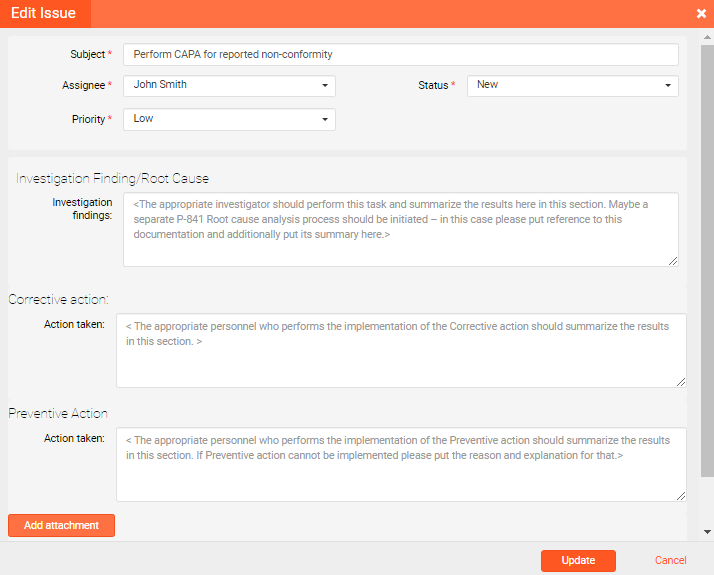Expand the Status dropdown set to New
This screenshot has width=714, height=575.
[x=572, y=85]
